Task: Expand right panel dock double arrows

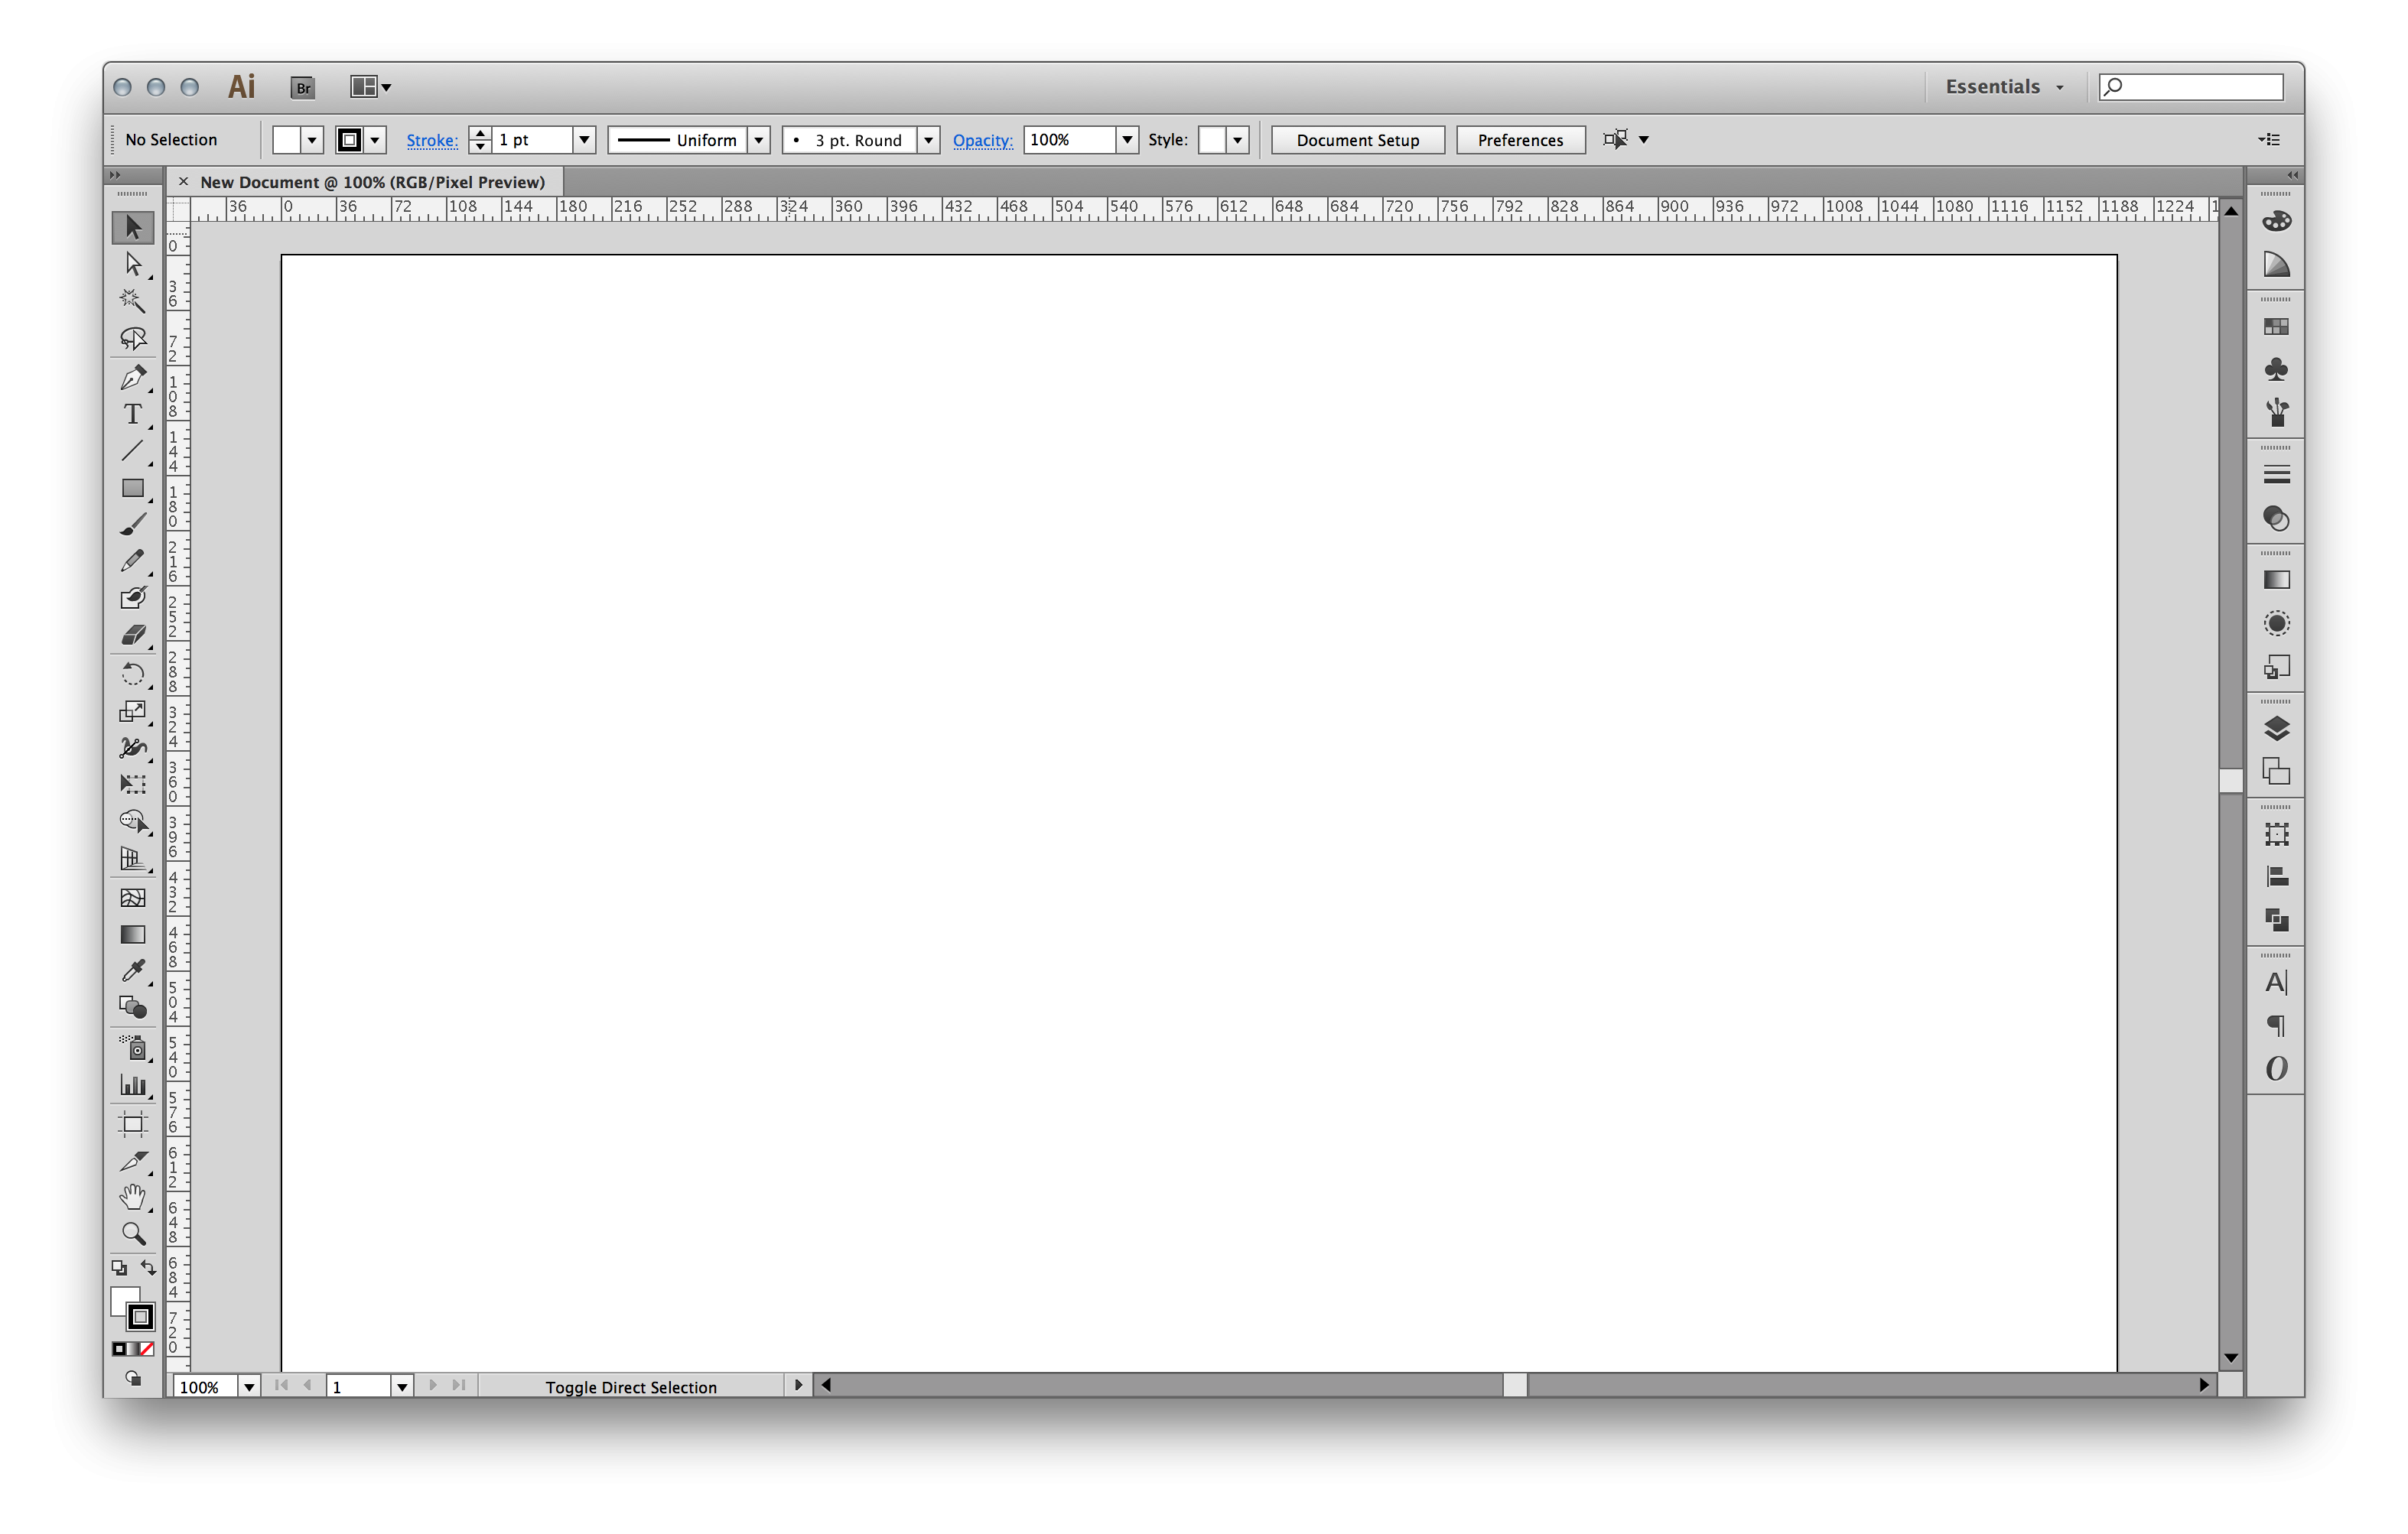Action: 2292,175
